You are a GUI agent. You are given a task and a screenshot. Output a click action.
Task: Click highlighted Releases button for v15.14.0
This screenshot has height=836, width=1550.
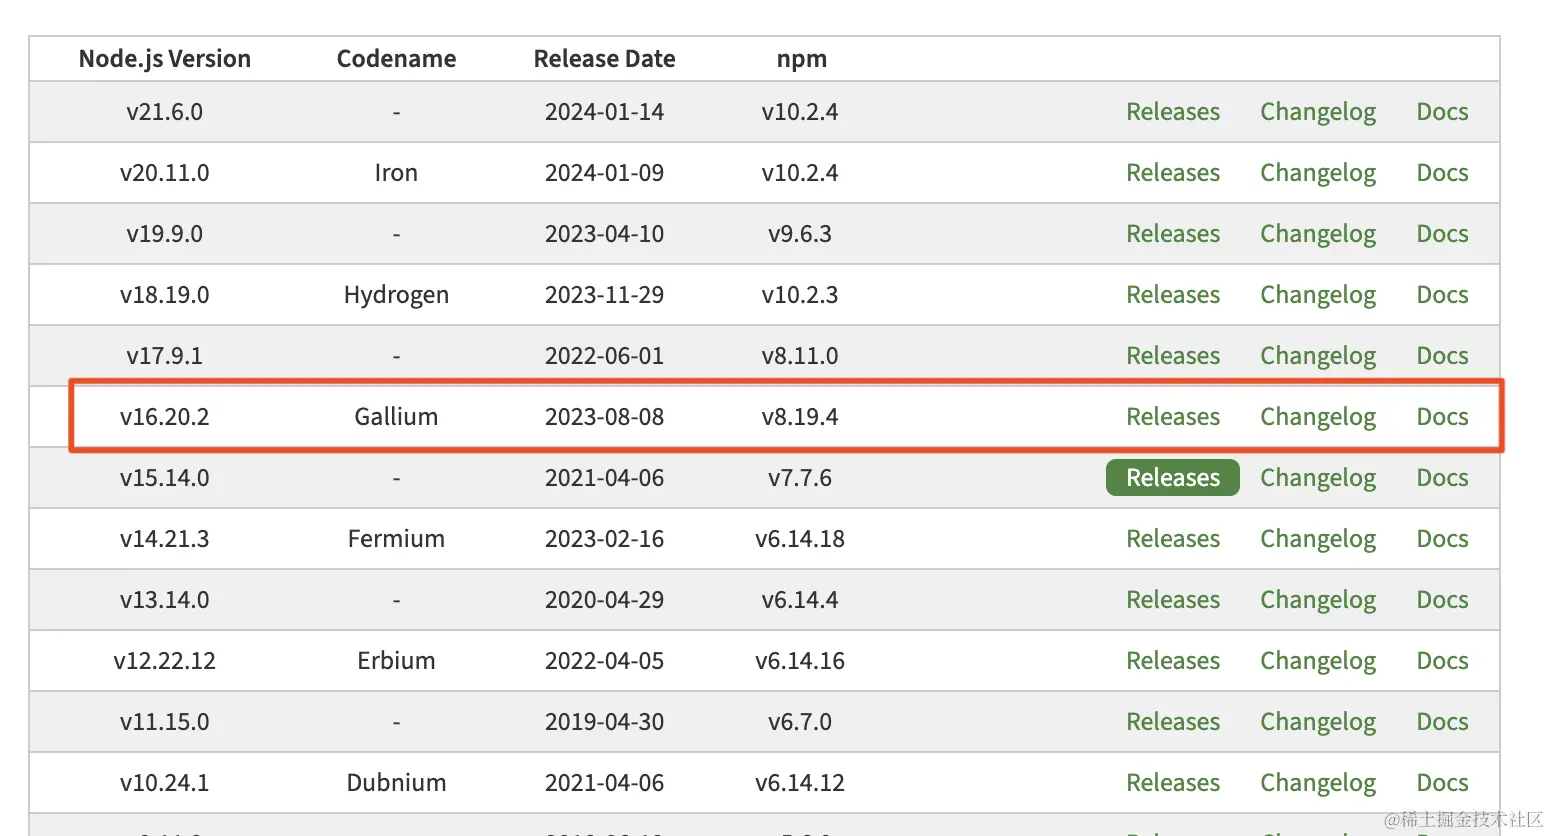[1172, 478]
